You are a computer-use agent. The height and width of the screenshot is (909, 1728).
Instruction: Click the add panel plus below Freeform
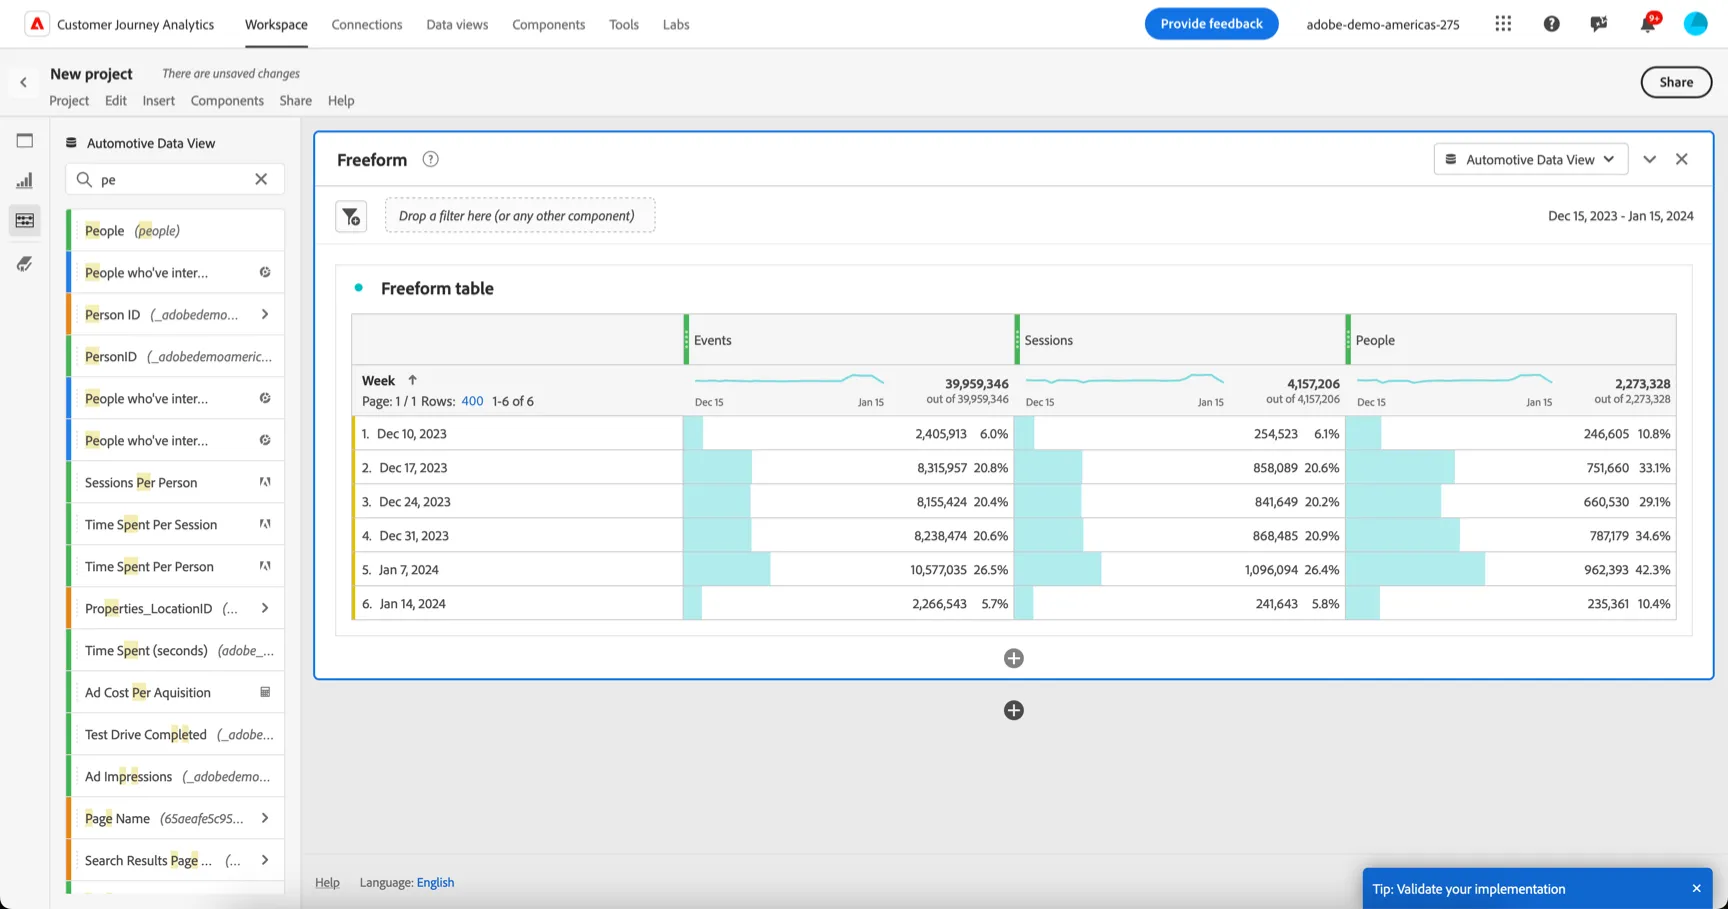(x=1013, y=710)
